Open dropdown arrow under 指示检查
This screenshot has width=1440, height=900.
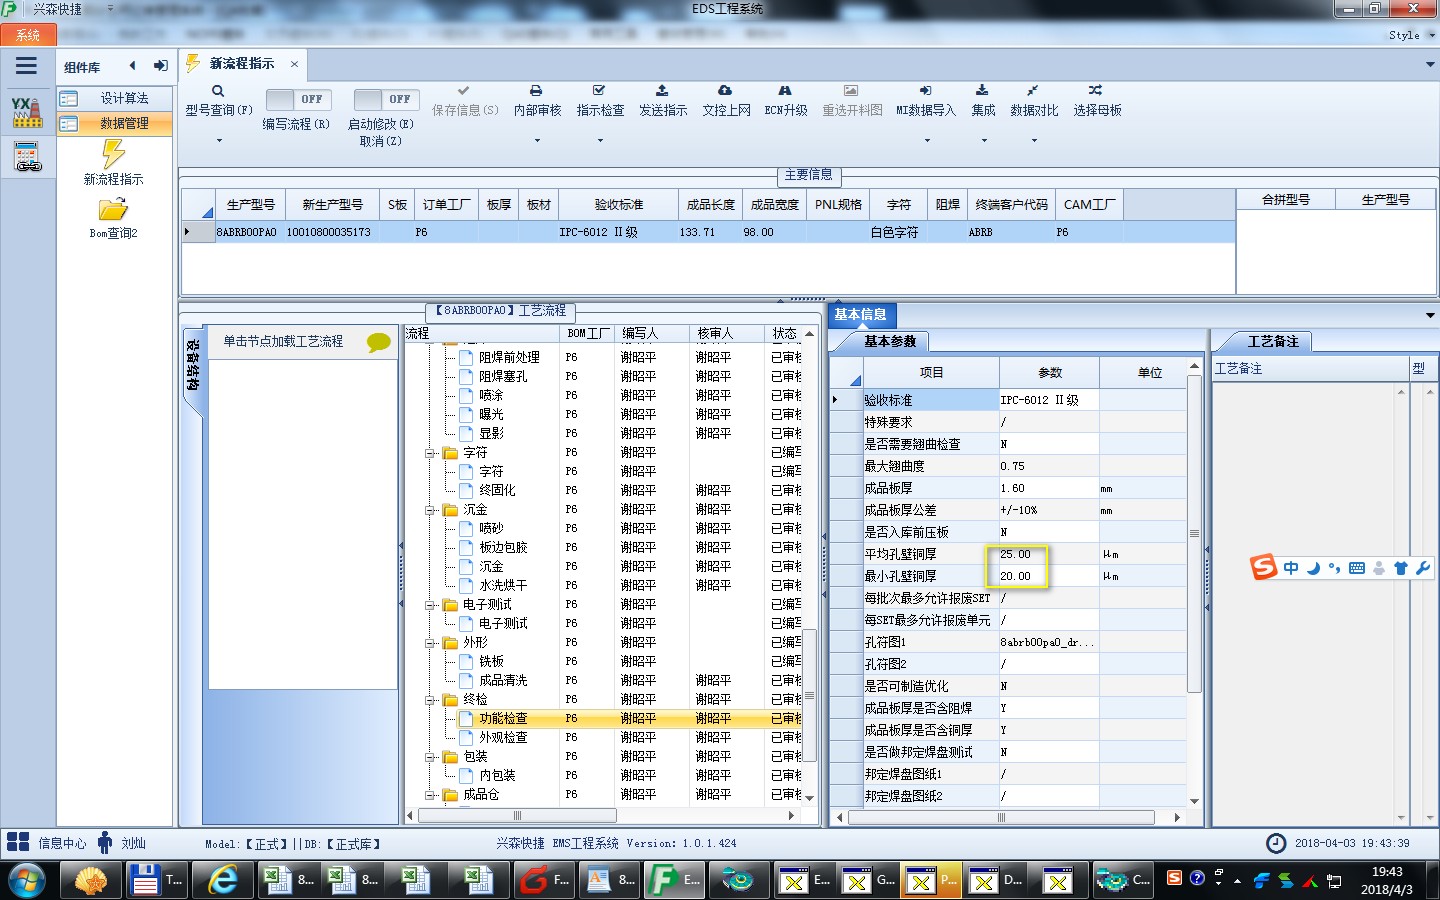(x=600, y=141)
